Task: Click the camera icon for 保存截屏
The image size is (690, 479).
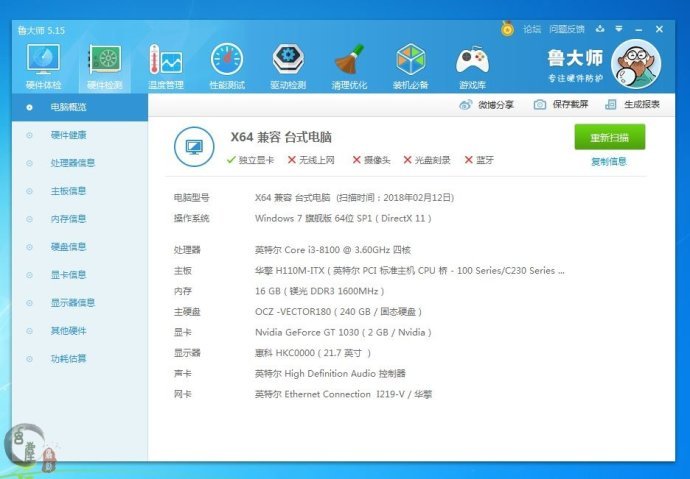Action: point(540,105)
